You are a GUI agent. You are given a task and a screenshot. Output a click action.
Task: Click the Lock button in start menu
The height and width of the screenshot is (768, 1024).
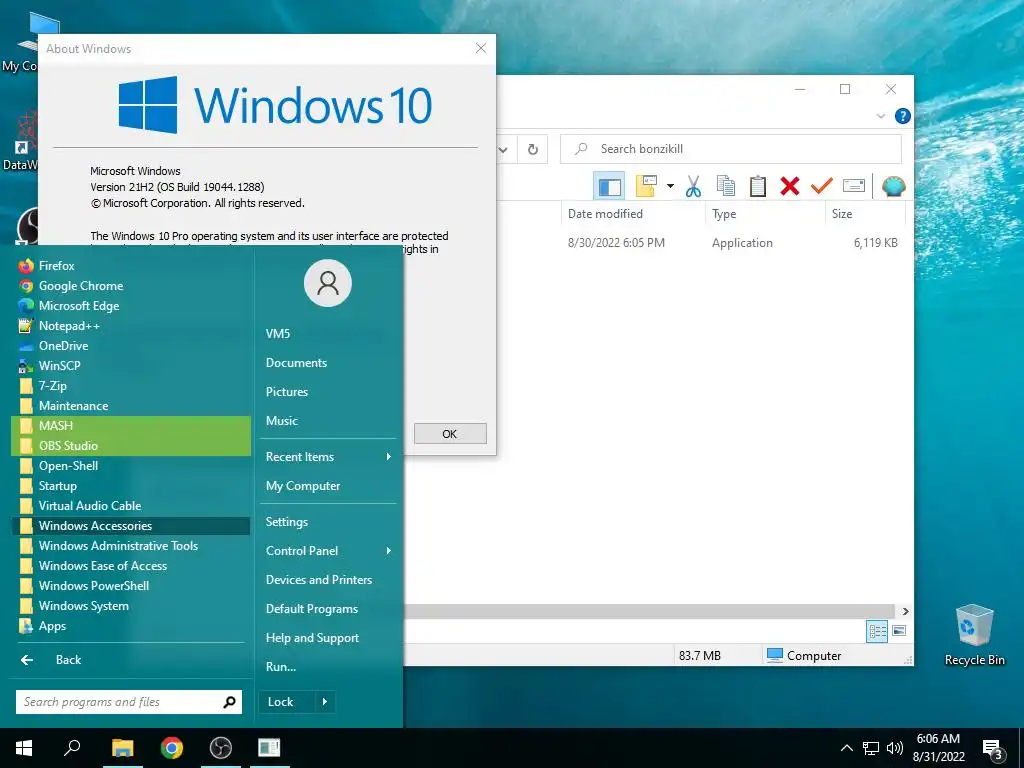(x=286, y=702)
